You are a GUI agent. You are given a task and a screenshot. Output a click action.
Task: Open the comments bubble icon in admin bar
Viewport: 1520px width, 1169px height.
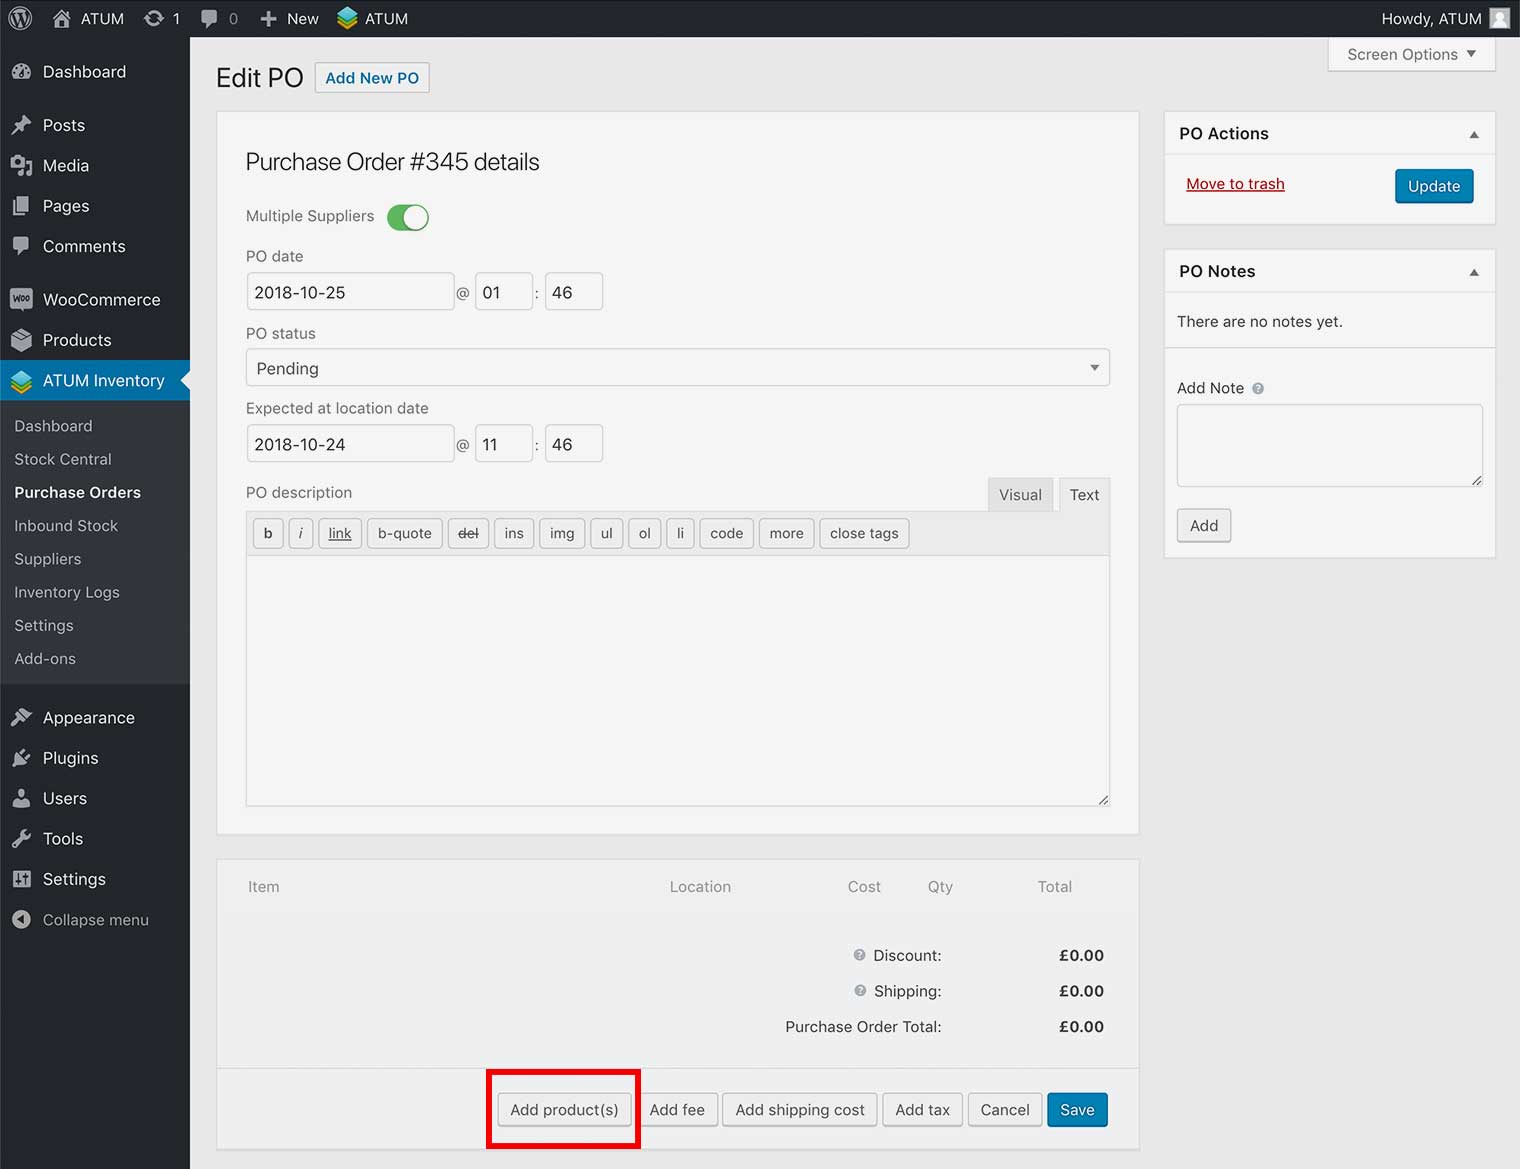209,18
